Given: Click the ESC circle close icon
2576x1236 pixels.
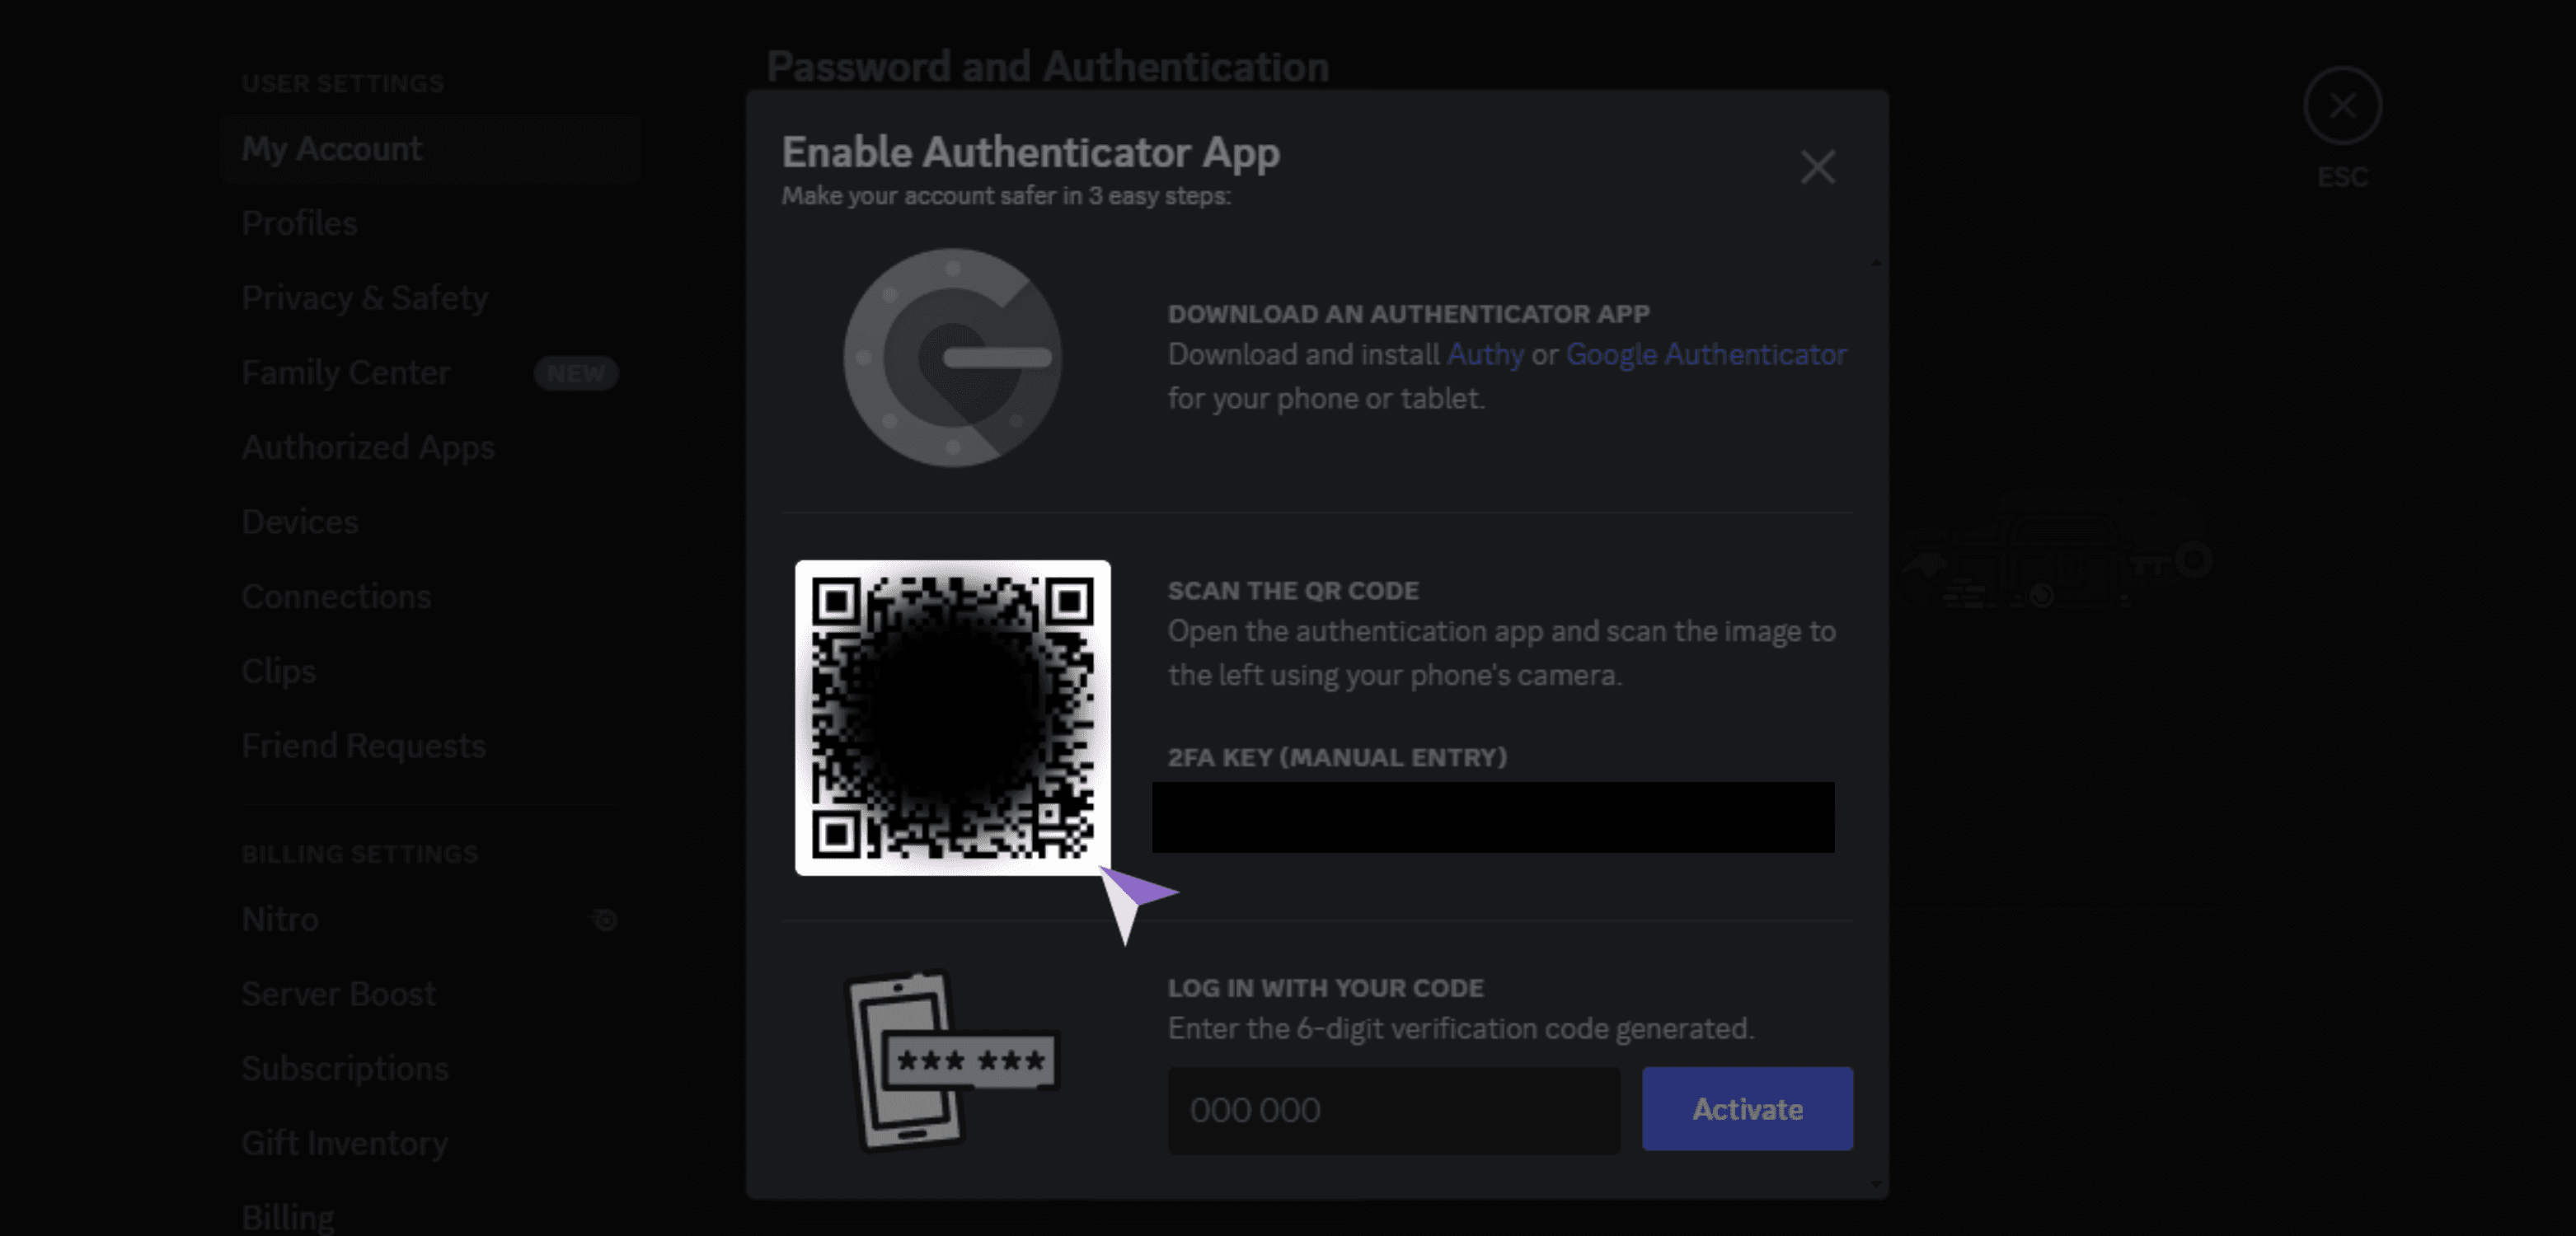Looking at the screenshot, I should pos(2342,105).
